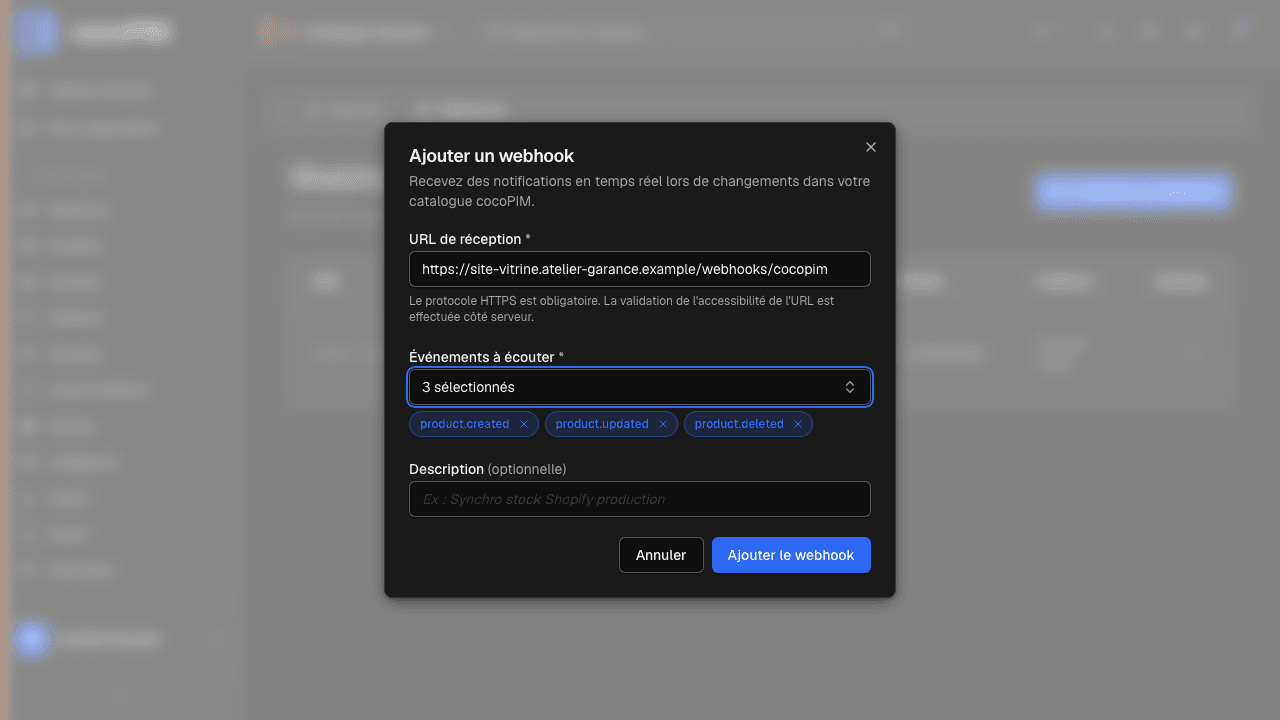The width and height of the screenshot is (1280, 720).
Task: Remove the product.updated event chip
Action: [x=662, y=424]
